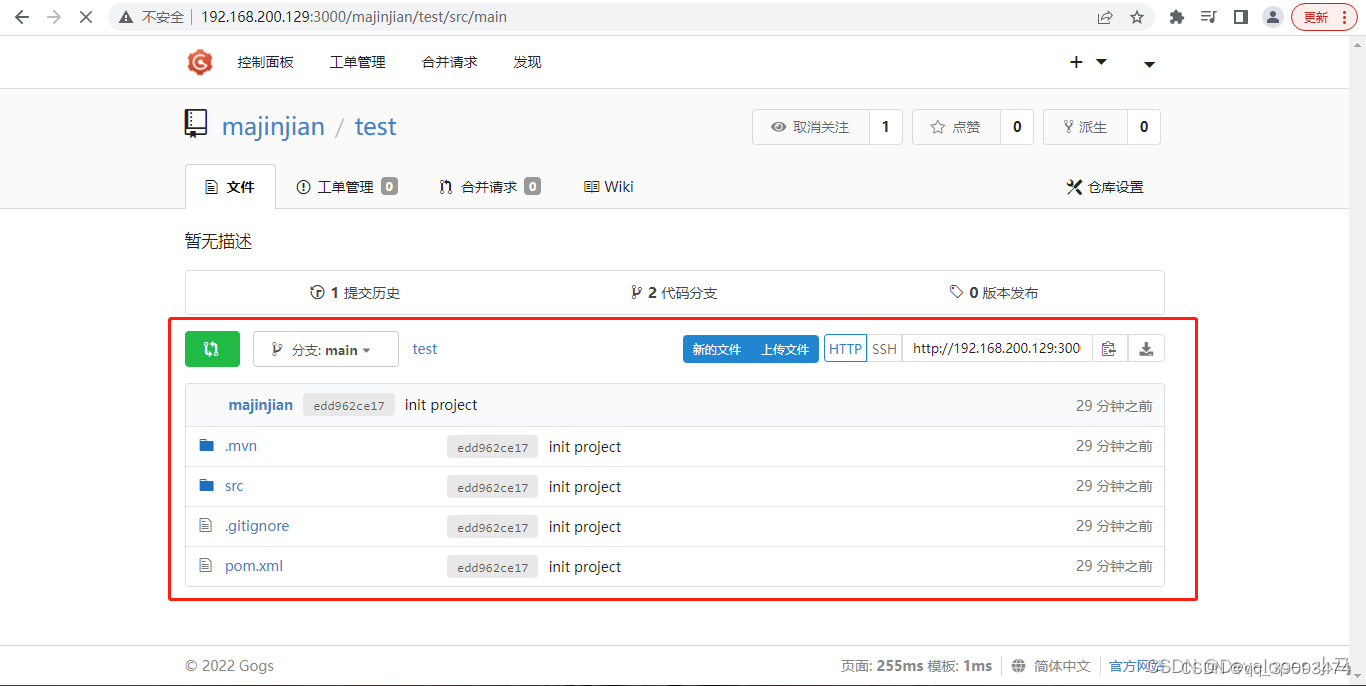This screenshot has height=686, width=1366.
Task: Click the 点赞 star button
Action: click(x=956, y=127)
